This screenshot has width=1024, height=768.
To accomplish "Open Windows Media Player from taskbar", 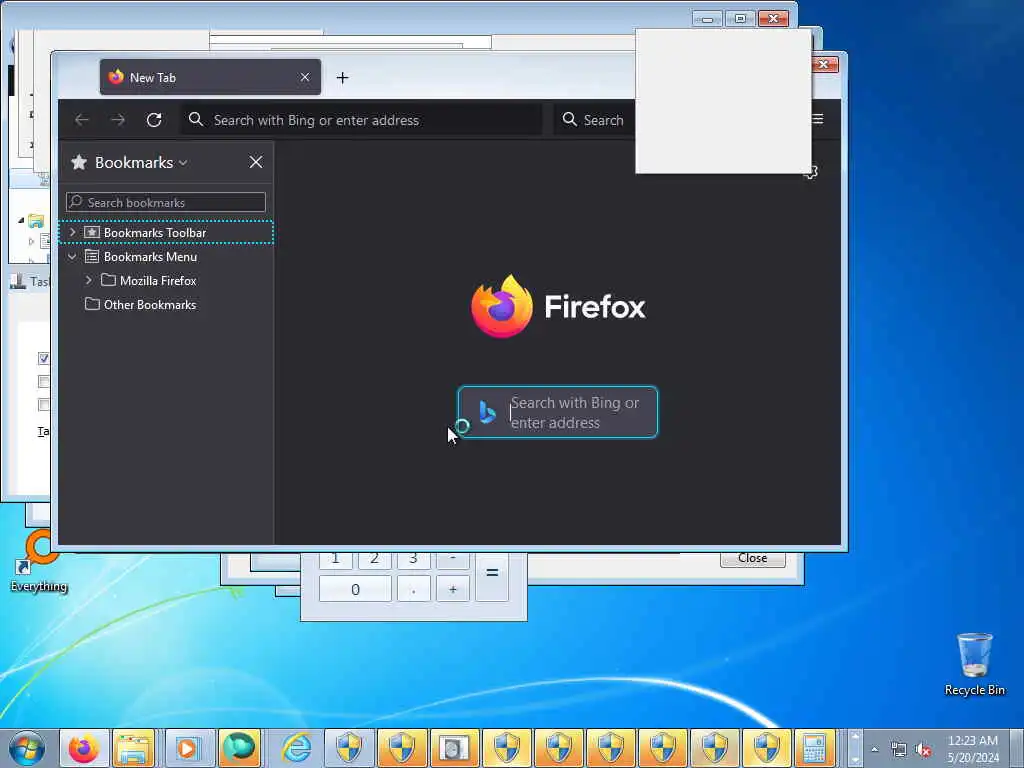I will 187,748.
